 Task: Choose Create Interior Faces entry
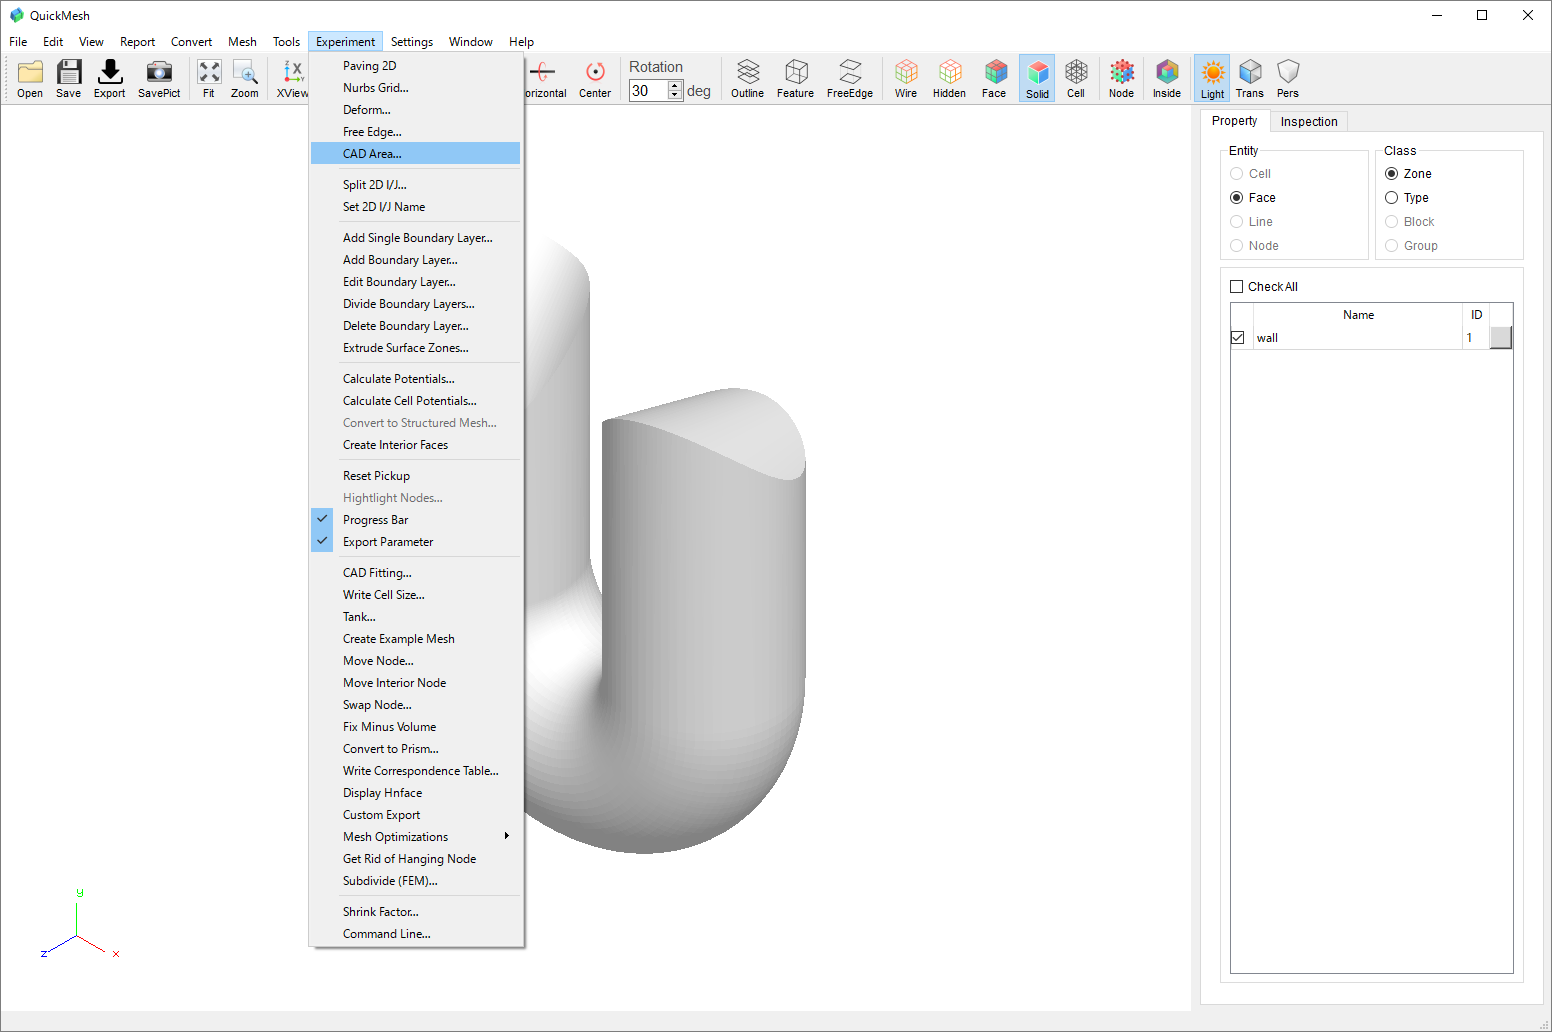[415, 445]
